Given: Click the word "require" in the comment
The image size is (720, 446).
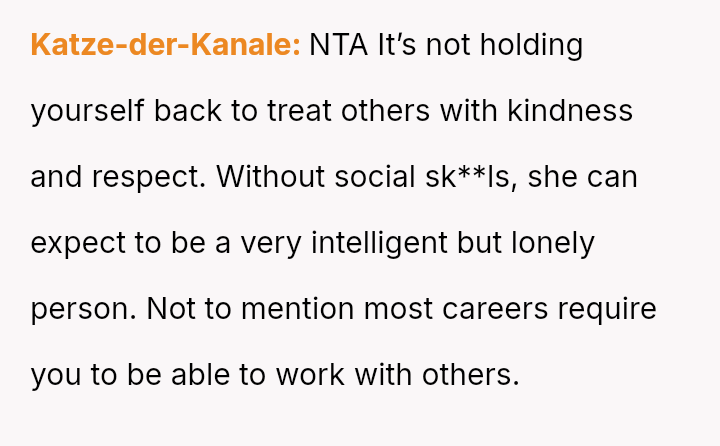Looking at the screenshot, I should [x=607, y=309].
